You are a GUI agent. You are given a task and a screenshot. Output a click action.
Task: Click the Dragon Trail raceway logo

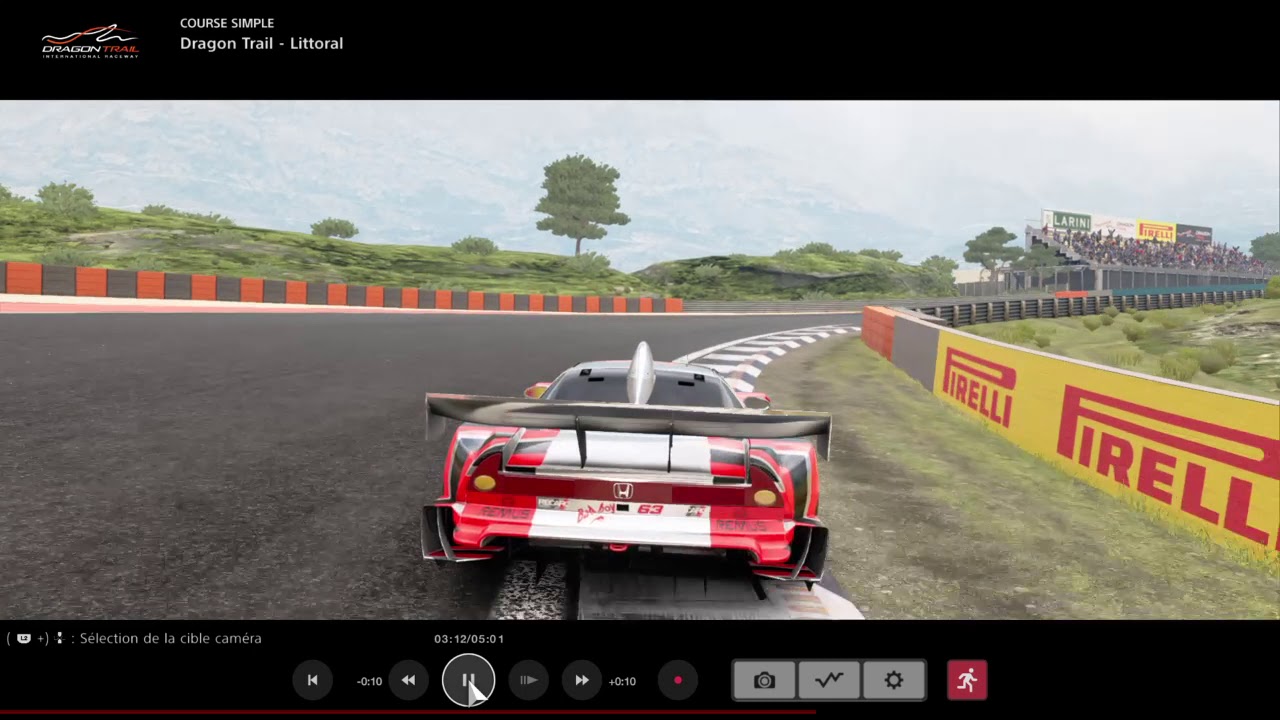pos(90,42)
